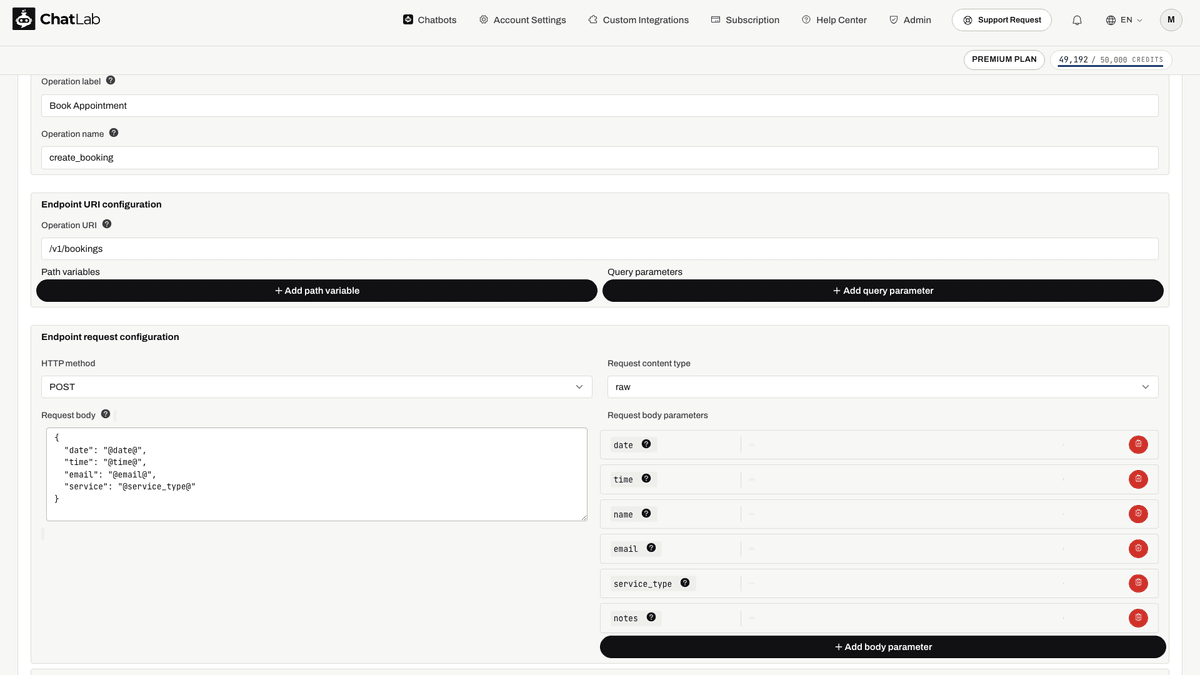Show help for Request body

[105, 413]
